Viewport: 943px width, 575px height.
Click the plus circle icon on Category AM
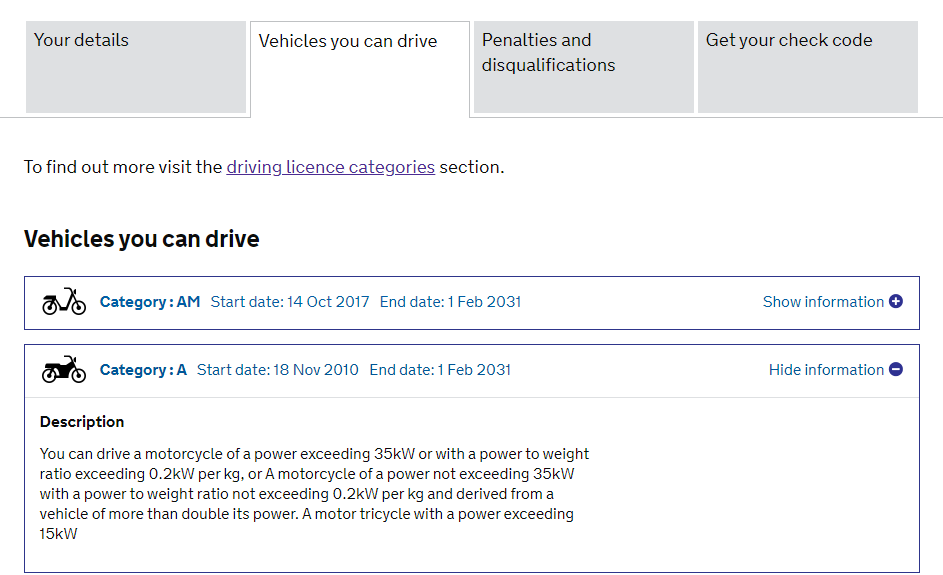coord(895,301)
